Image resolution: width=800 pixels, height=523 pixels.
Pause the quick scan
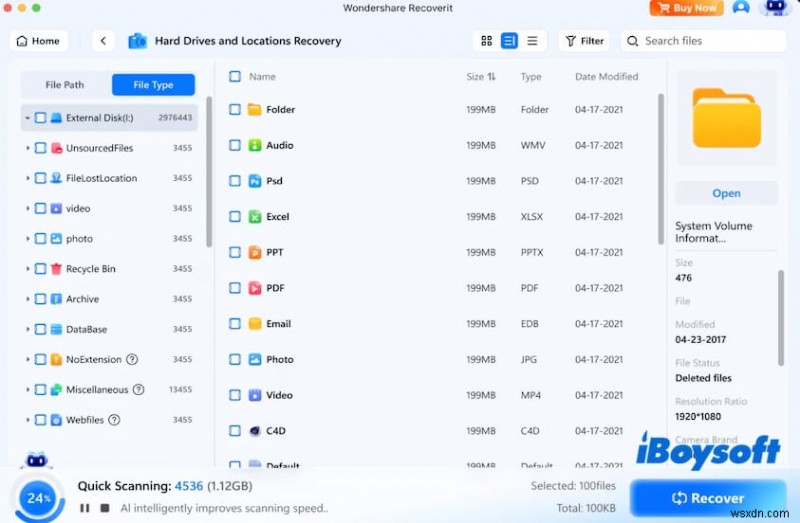coord(85,508)
